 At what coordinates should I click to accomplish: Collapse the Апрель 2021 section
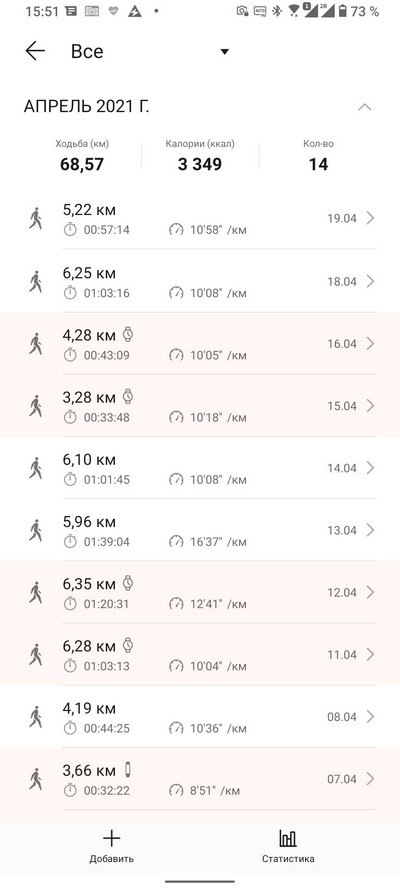pyautogui.click(x=365, y=107)
